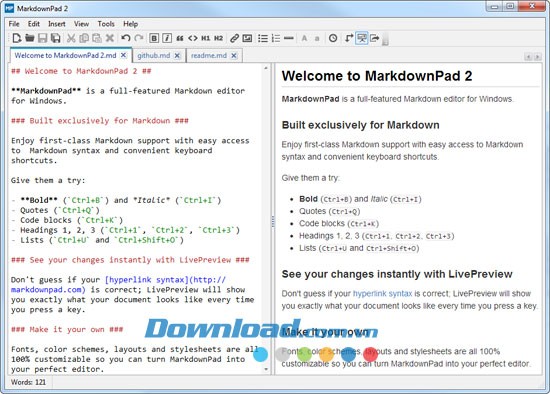This screenshot has width=550, height=394.
Task: Delete selection with the X toolbar icon
Action: point(110,38)
